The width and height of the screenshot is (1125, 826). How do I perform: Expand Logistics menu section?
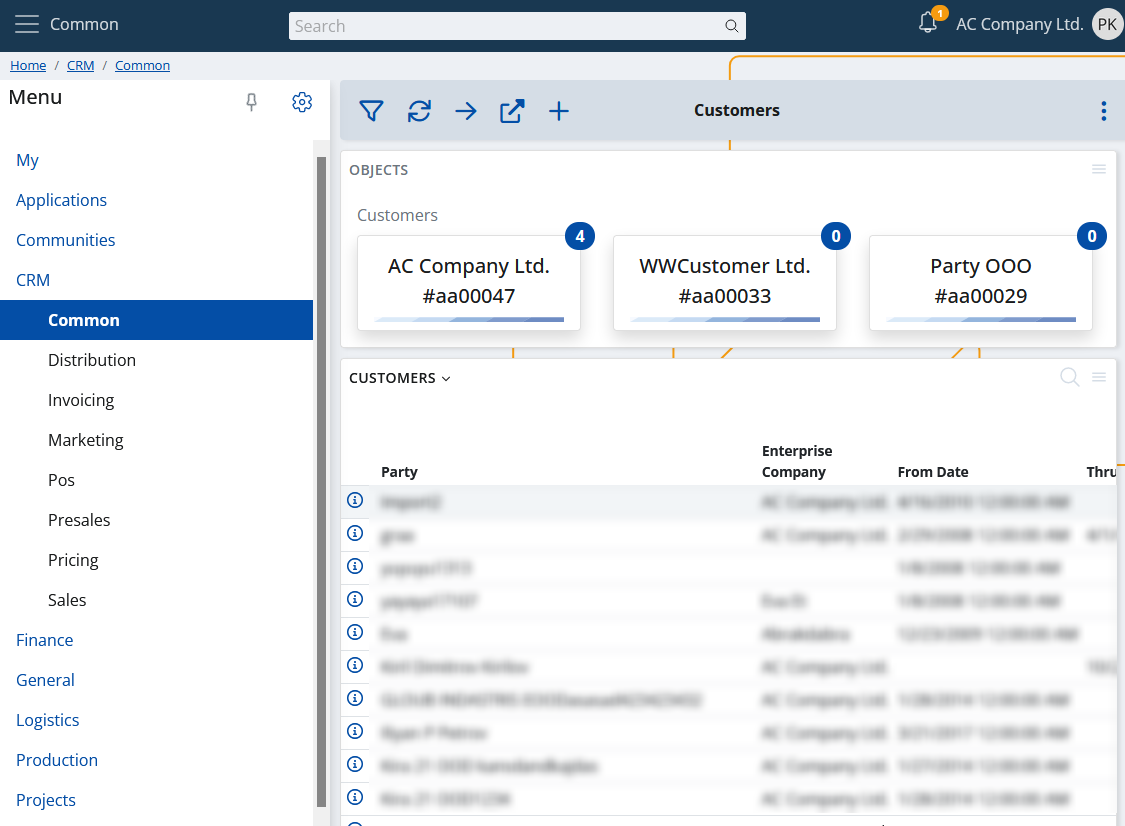tap(47, 721)
